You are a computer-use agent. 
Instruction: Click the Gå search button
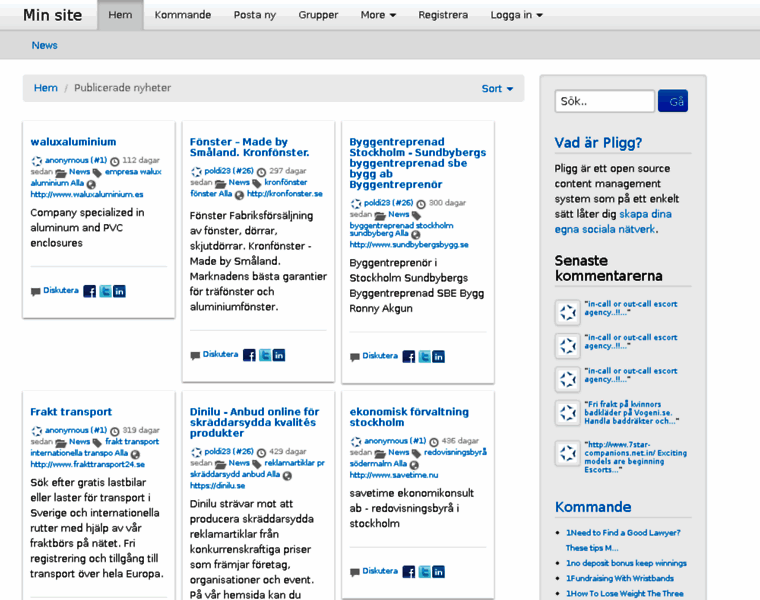(x=673, y=101)
